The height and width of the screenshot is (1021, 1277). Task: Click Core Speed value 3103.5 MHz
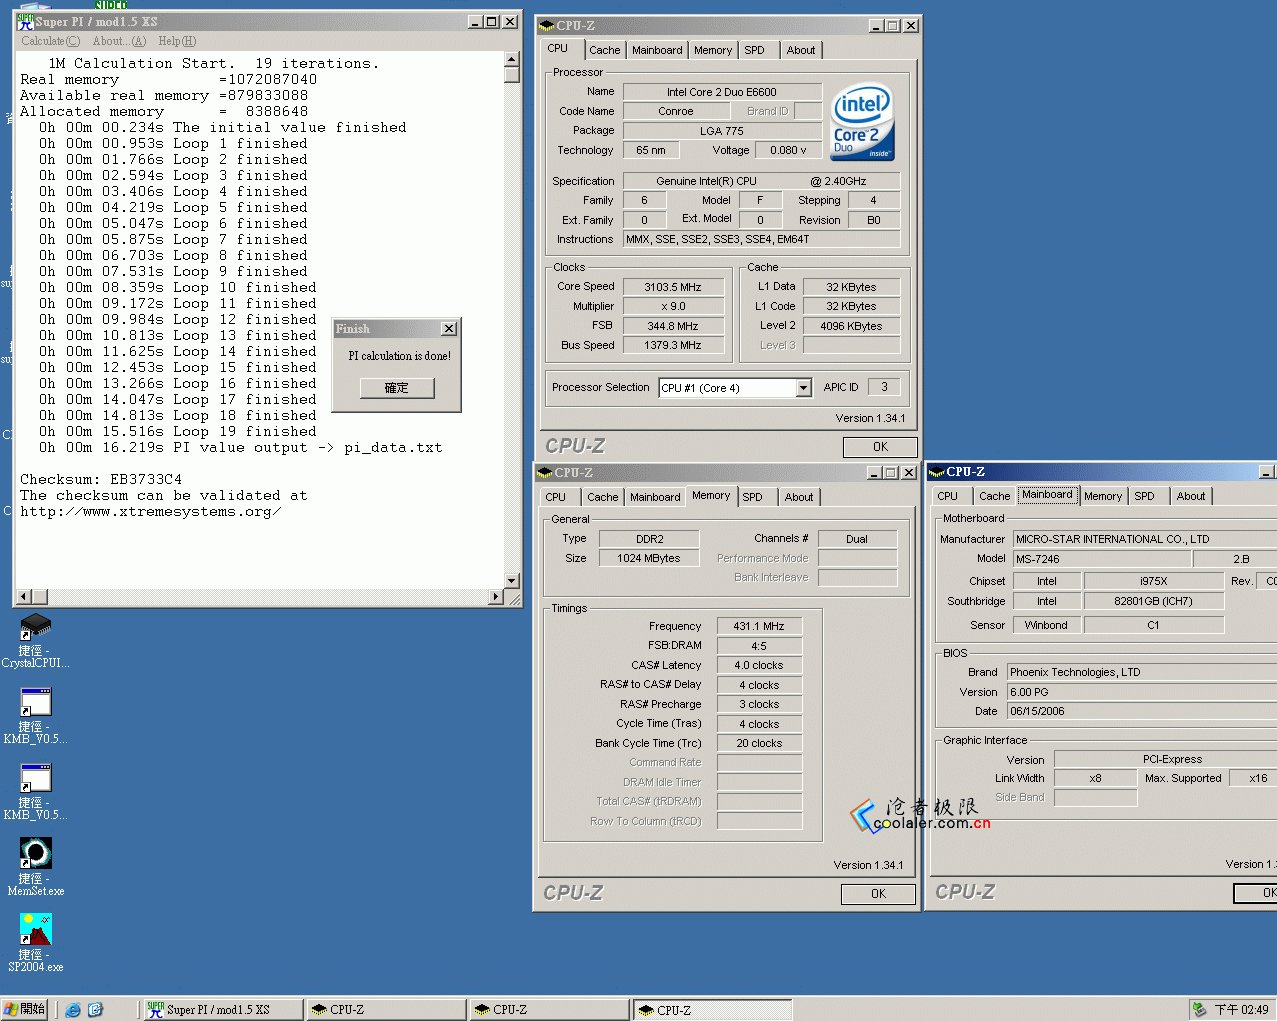coord(673,287)
